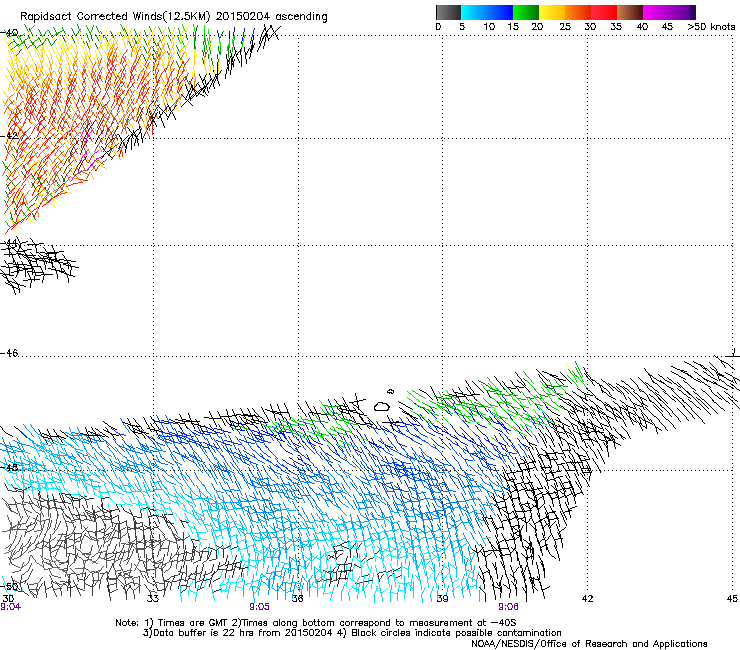Click the 9:05 swath time marker
The height and width of the screenshot is (650, 740).
coord(259,607)
